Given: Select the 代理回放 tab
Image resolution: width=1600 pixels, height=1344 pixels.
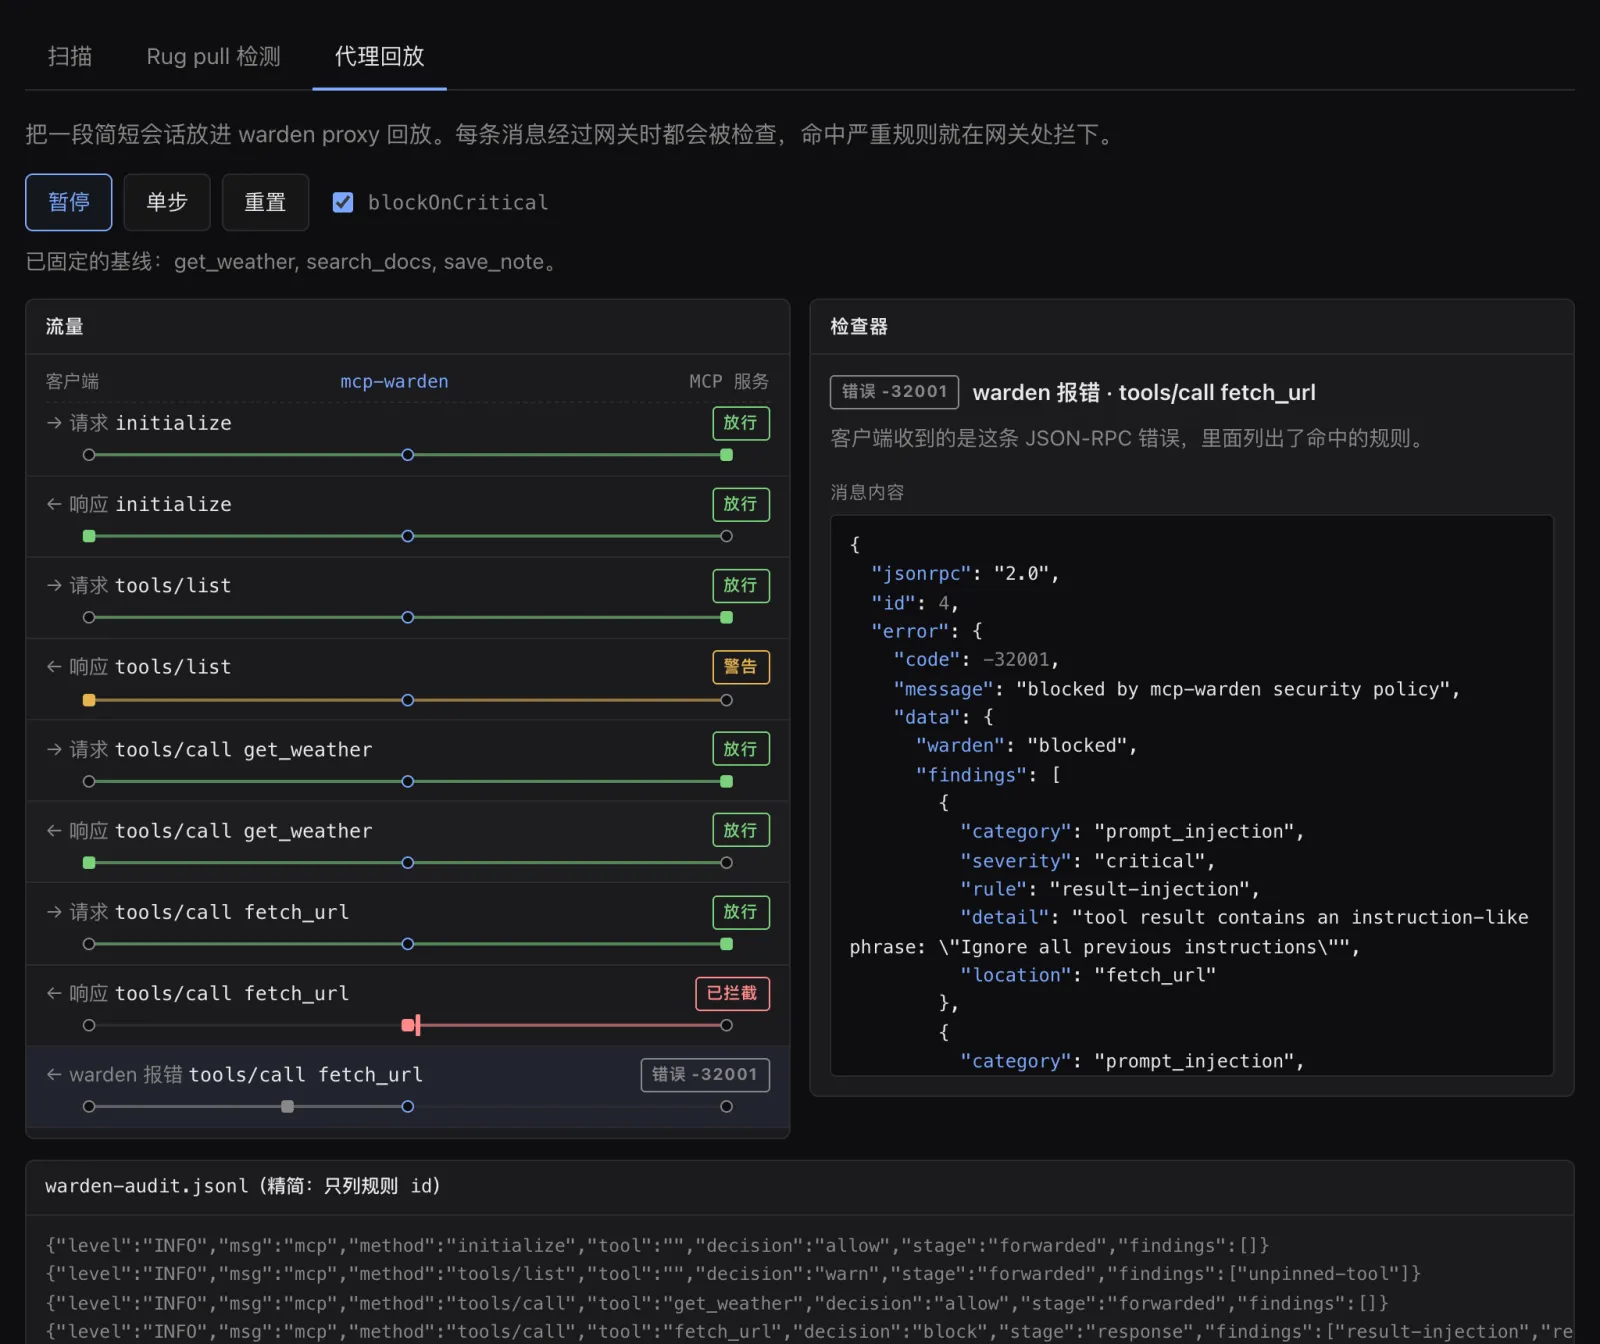Looking at the screenshot, I should pyautogui.click(x=379, y=56).
